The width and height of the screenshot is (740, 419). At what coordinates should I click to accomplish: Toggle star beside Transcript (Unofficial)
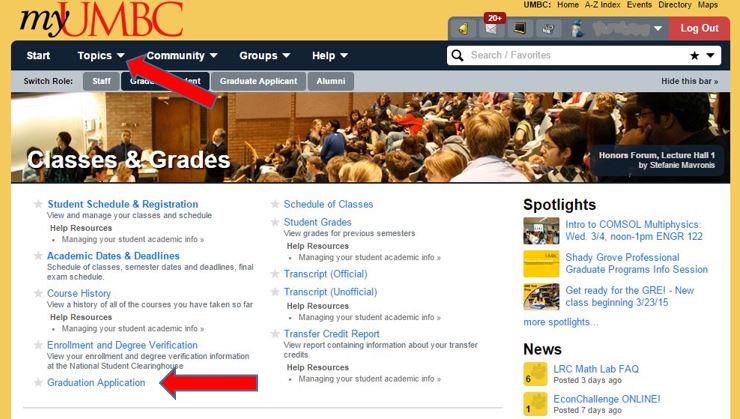click(x=275, y=292)
